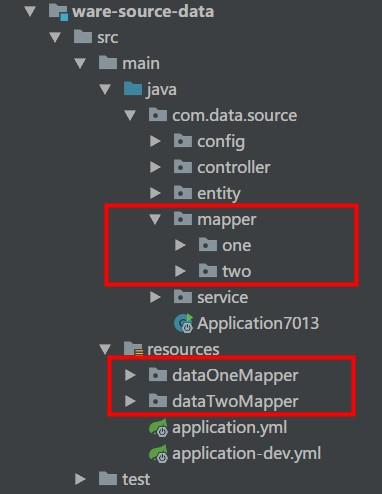Open the application.yml Spring config icon
Viewport: 382px width, 494px height.
(158, 428)
